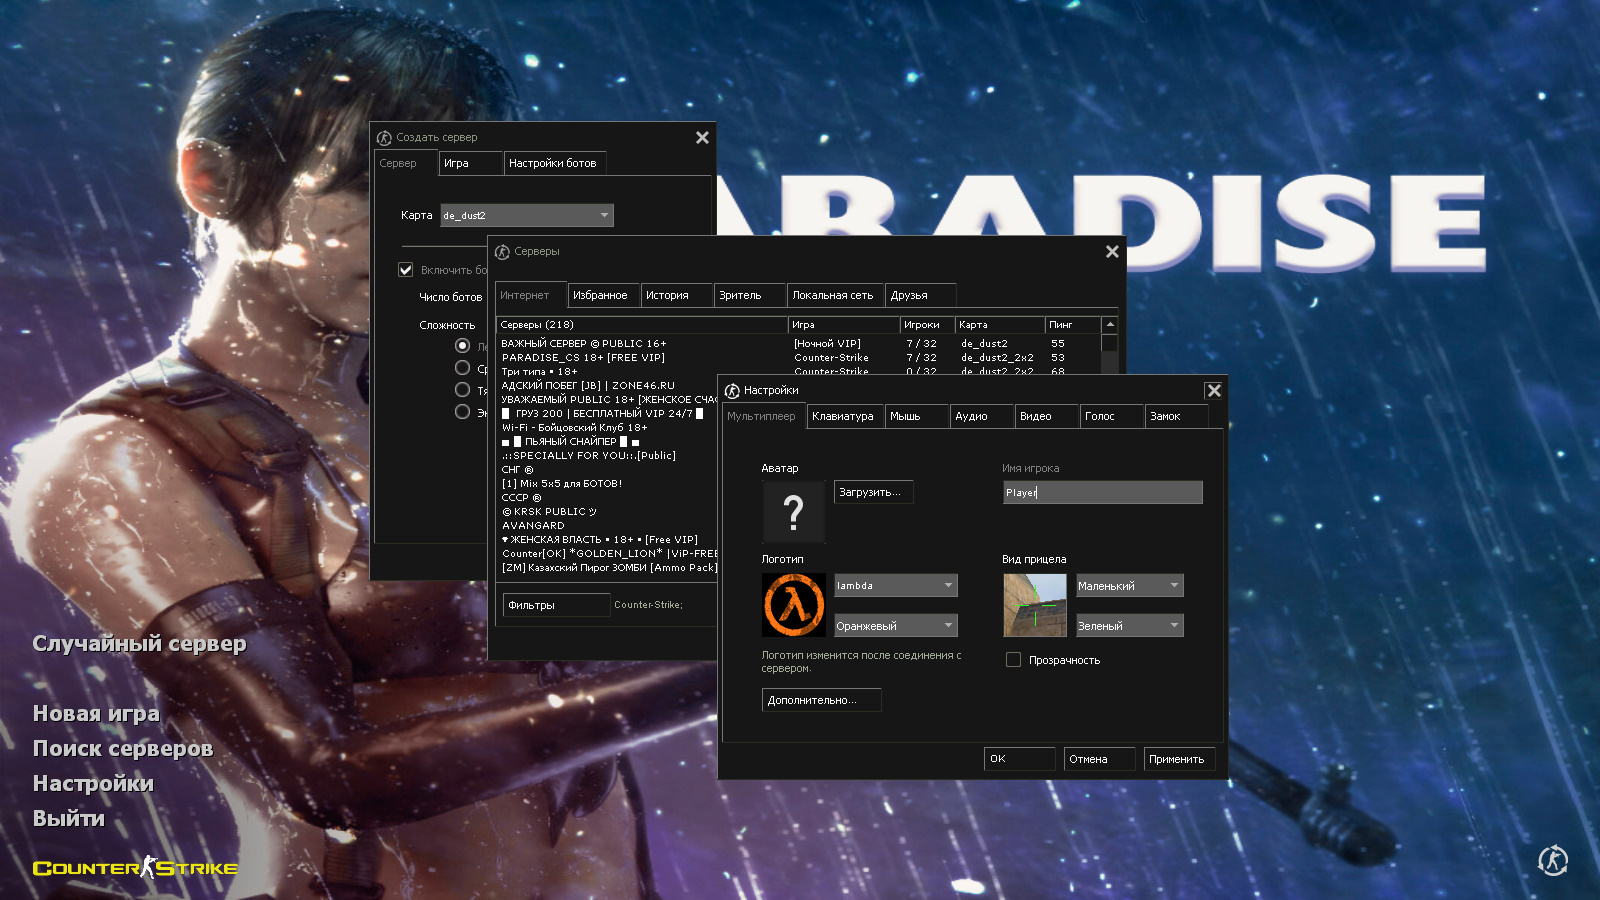Toggle the Включить ботов checkbox
The image size is (1600, 900).
click(406, 270)
